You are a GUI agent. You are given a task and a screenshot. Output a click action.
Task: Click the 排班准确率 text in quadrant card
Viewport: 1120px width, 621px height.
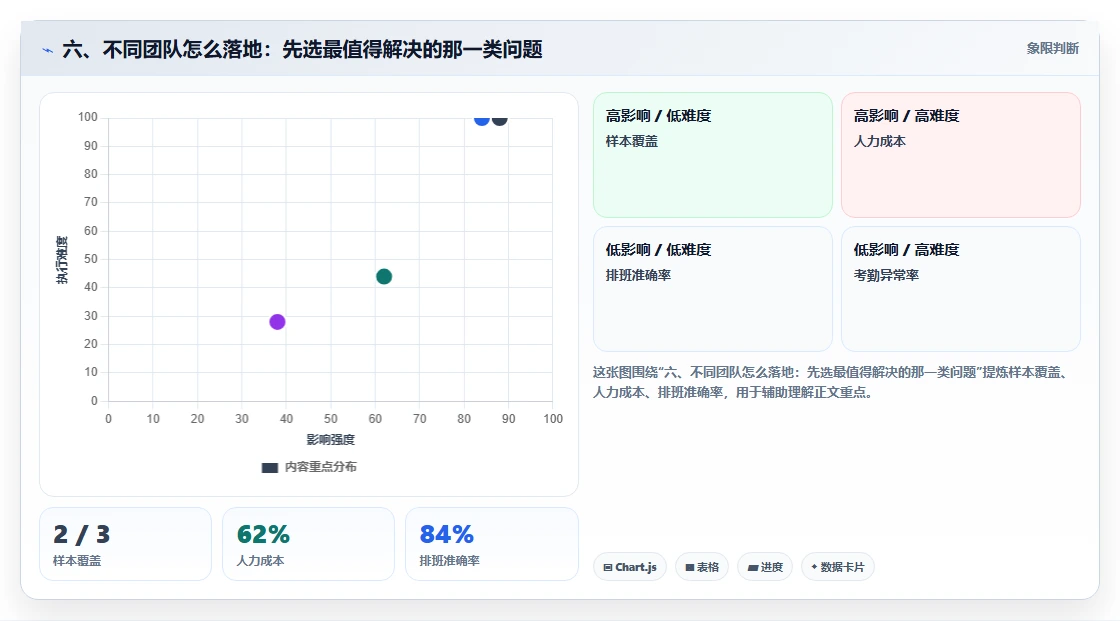coord(638,275)
